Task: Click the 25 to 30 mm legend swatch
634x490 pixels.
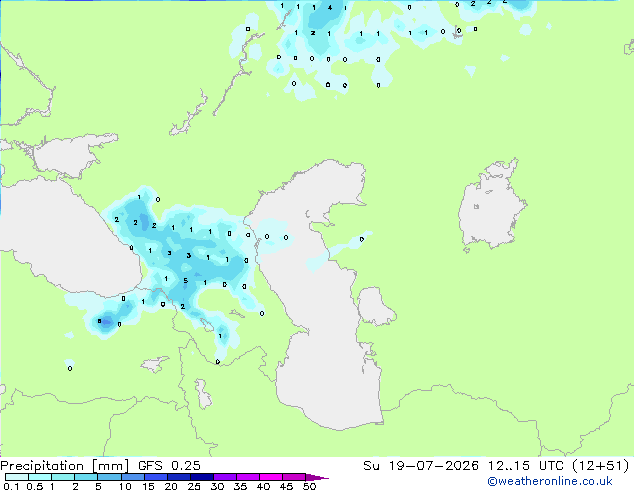Action: (x=202, y=477)
